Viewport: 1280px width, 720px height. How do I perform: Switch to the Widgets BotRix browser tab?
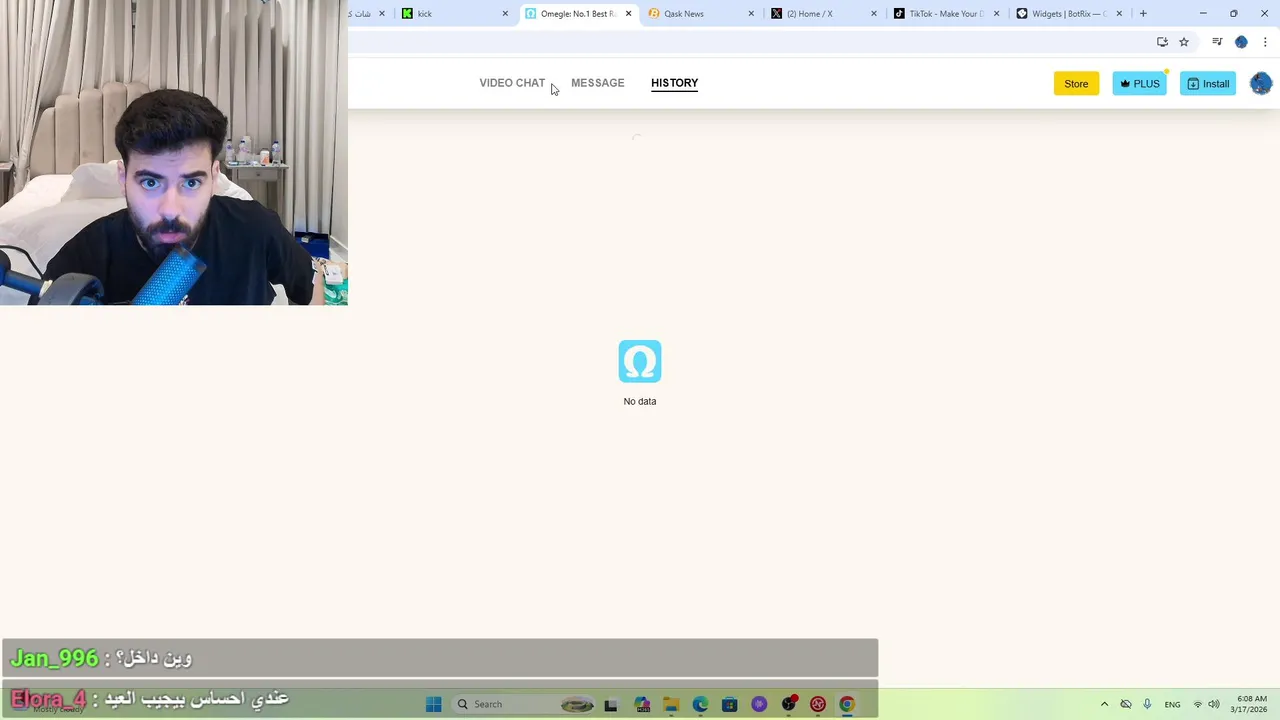tap(1070, 14)
